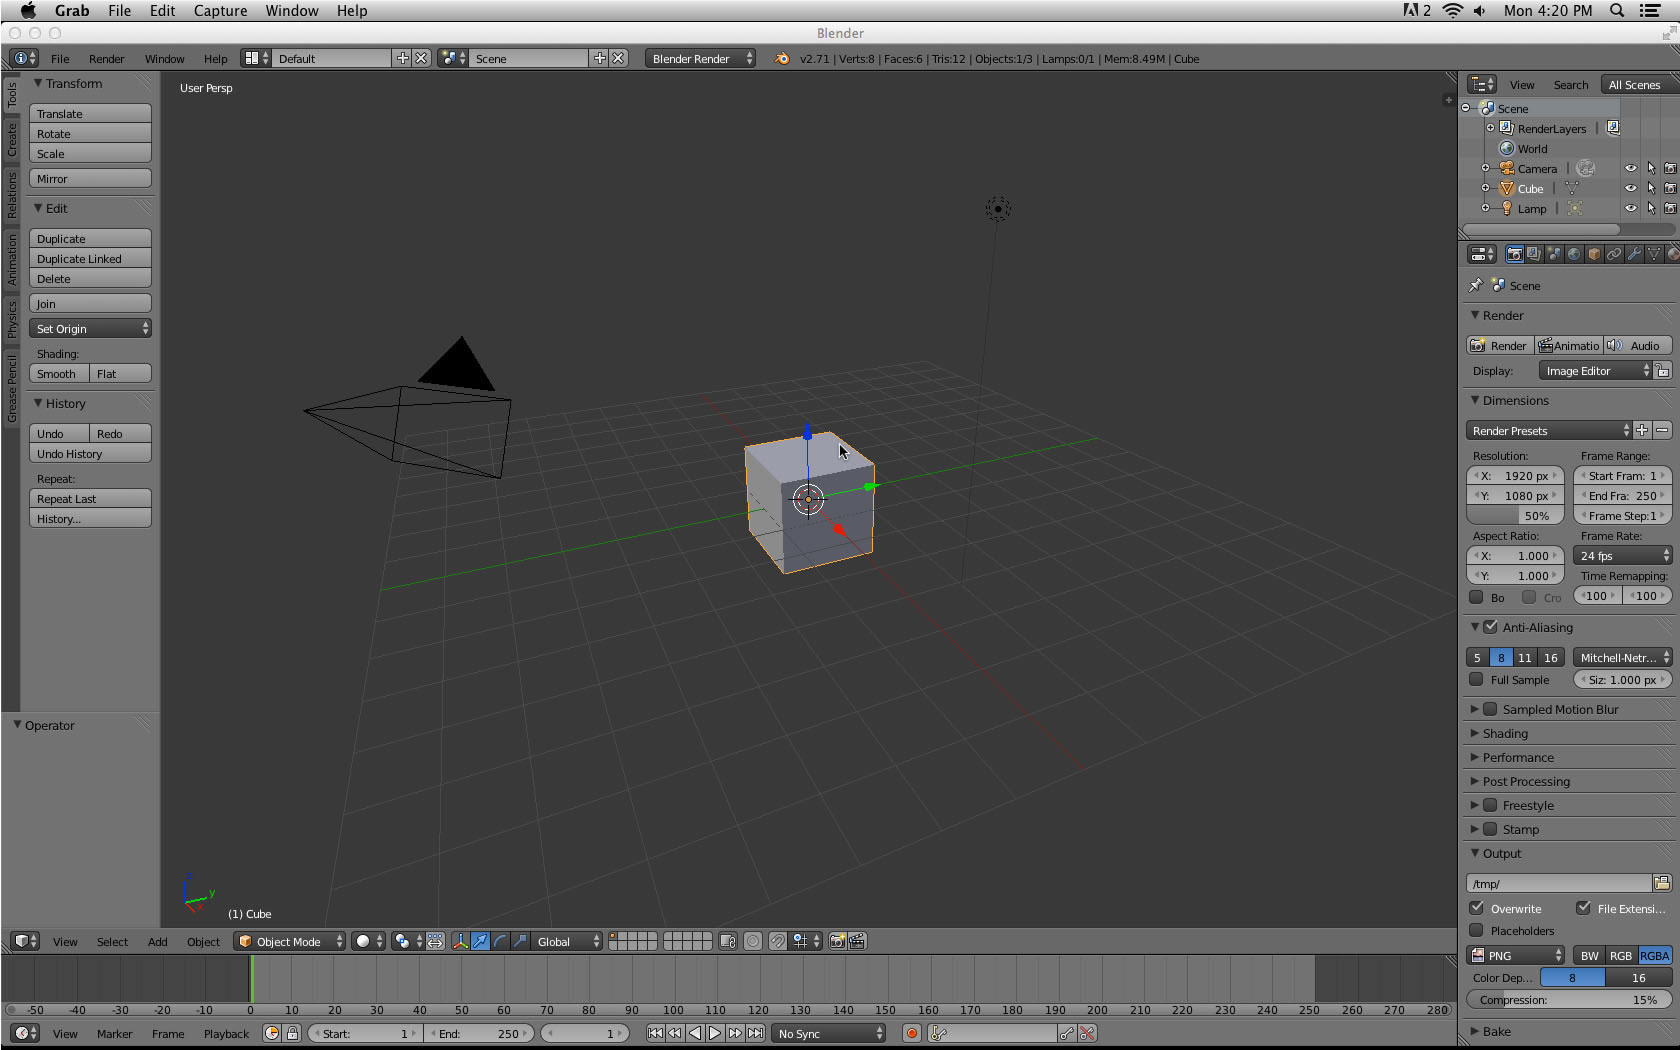Toggle the snap magnet icon
The image size is (1680, 1050).
click(x=777, y=941)
